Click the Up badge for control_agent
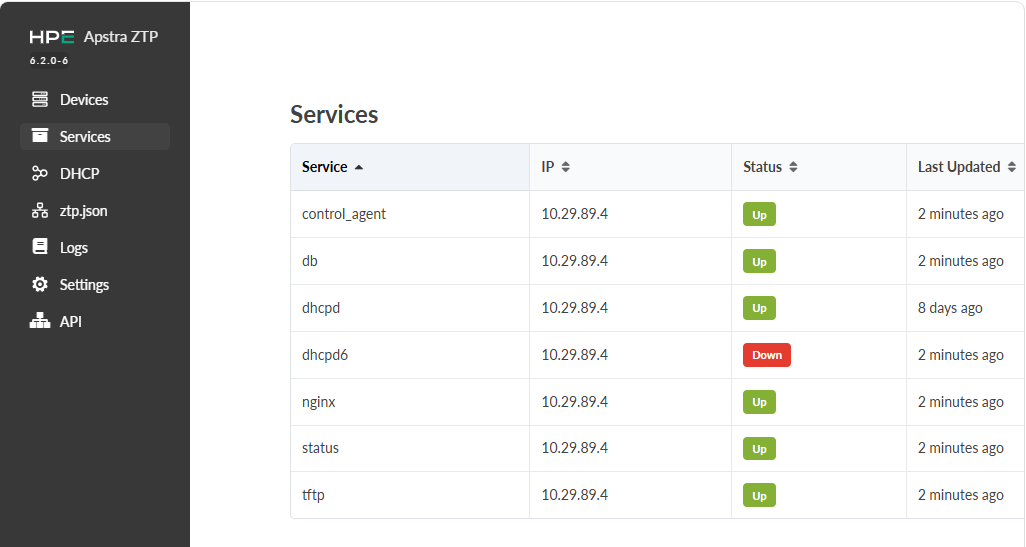This screenshot has height=547, width=1026. click(759, 215)
